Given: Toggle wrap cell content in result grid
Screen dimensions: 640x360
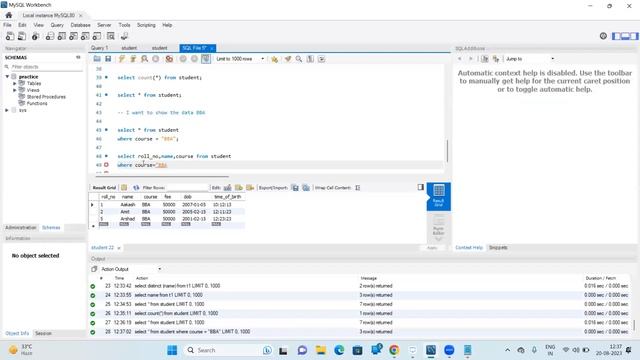Looking at the screenshot, I should (358, 188).
